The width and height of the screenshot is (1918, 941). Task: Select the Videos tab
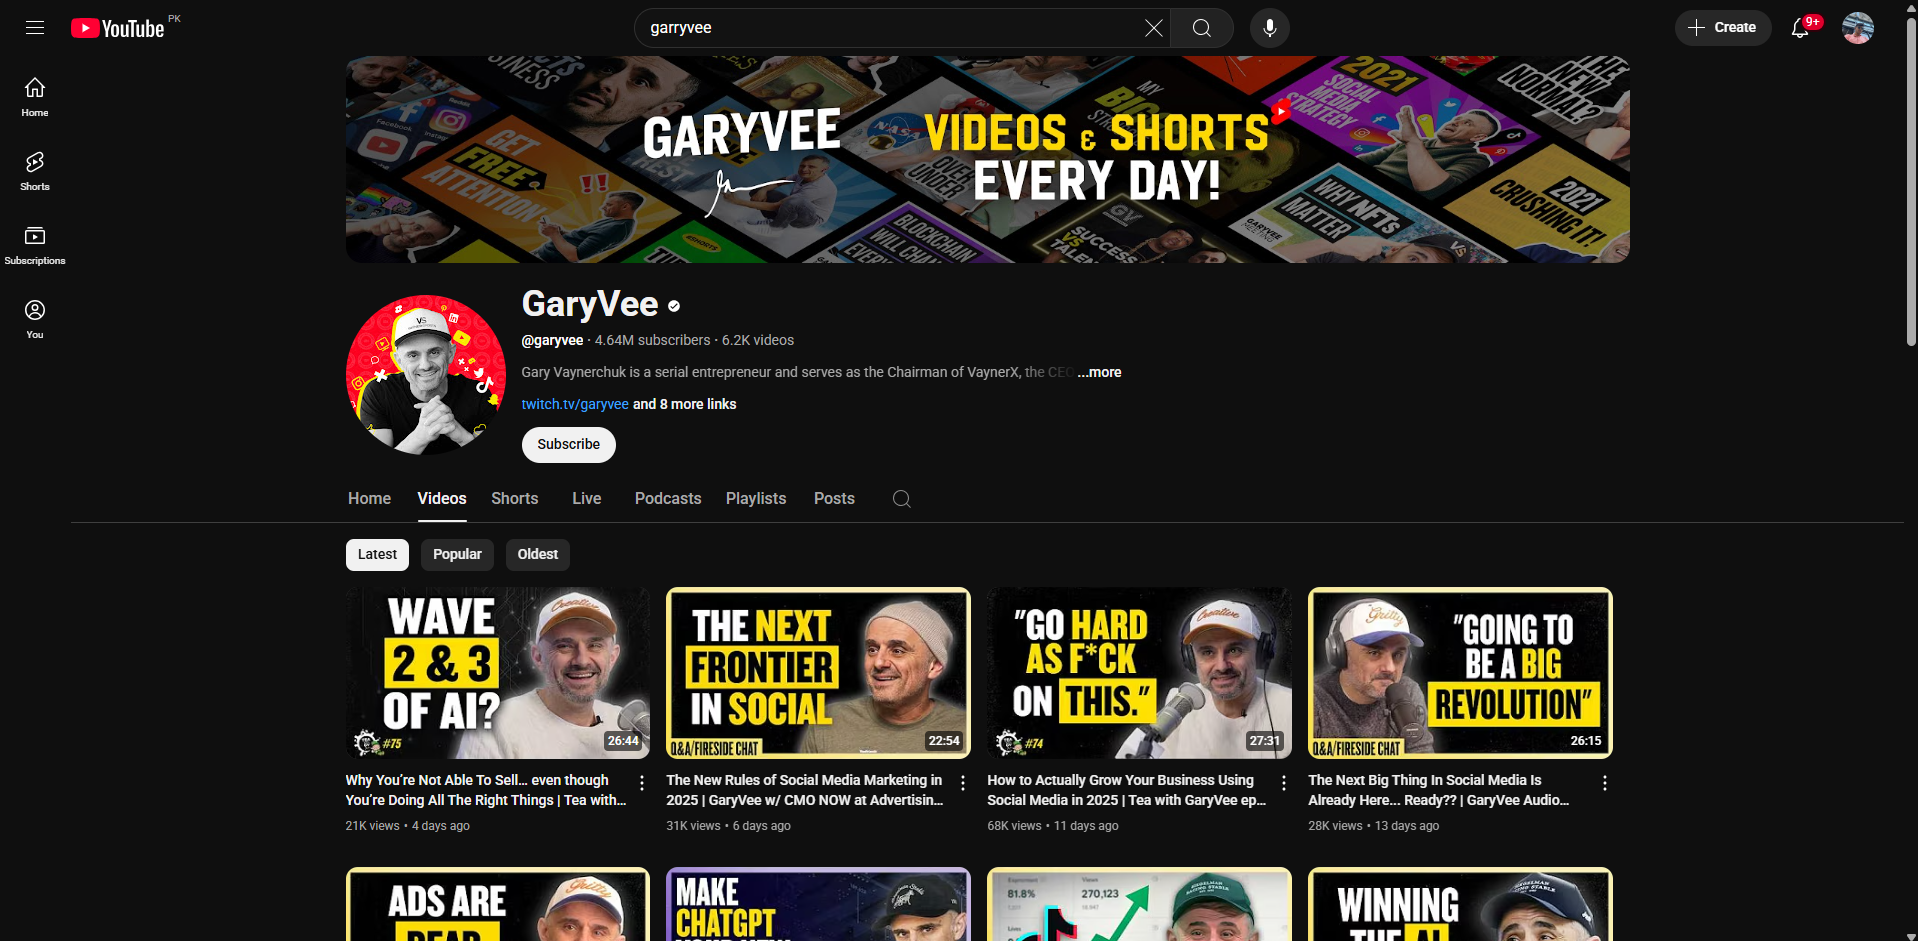pyautogui.click(x=442, y=499)
